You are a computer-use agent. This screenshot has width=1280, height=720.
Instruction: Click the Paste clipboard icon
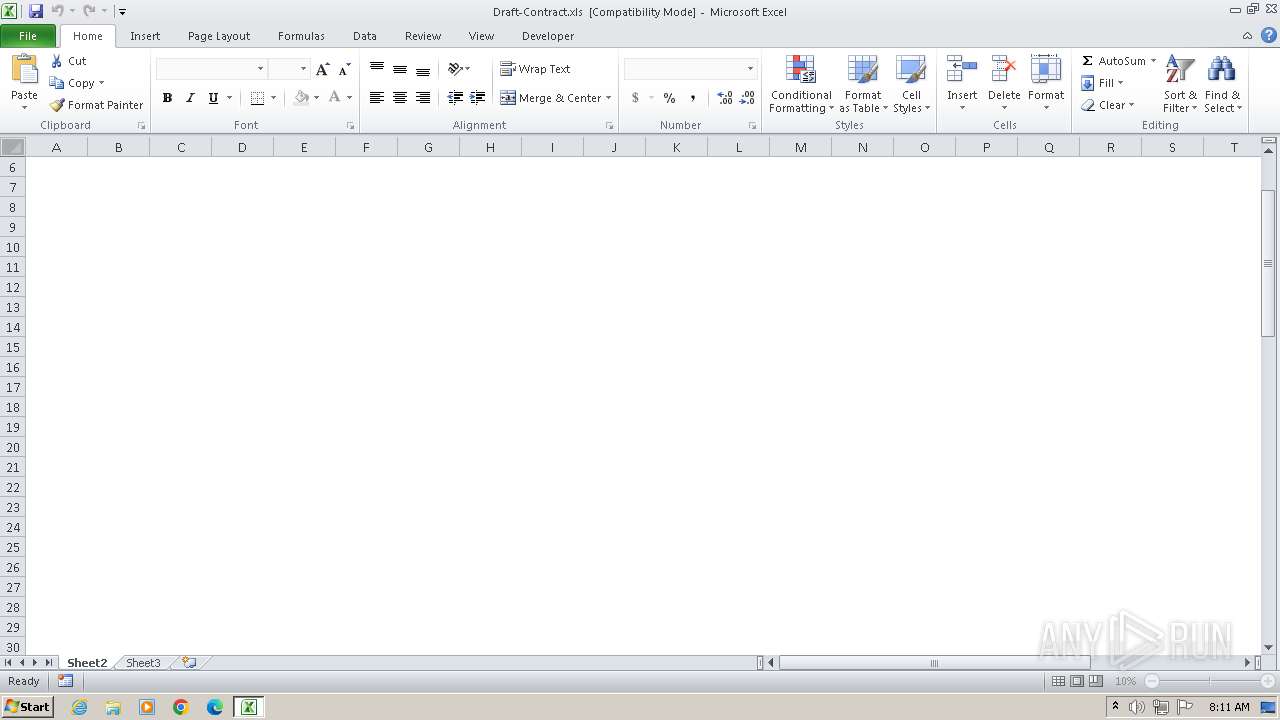[24, 70]
